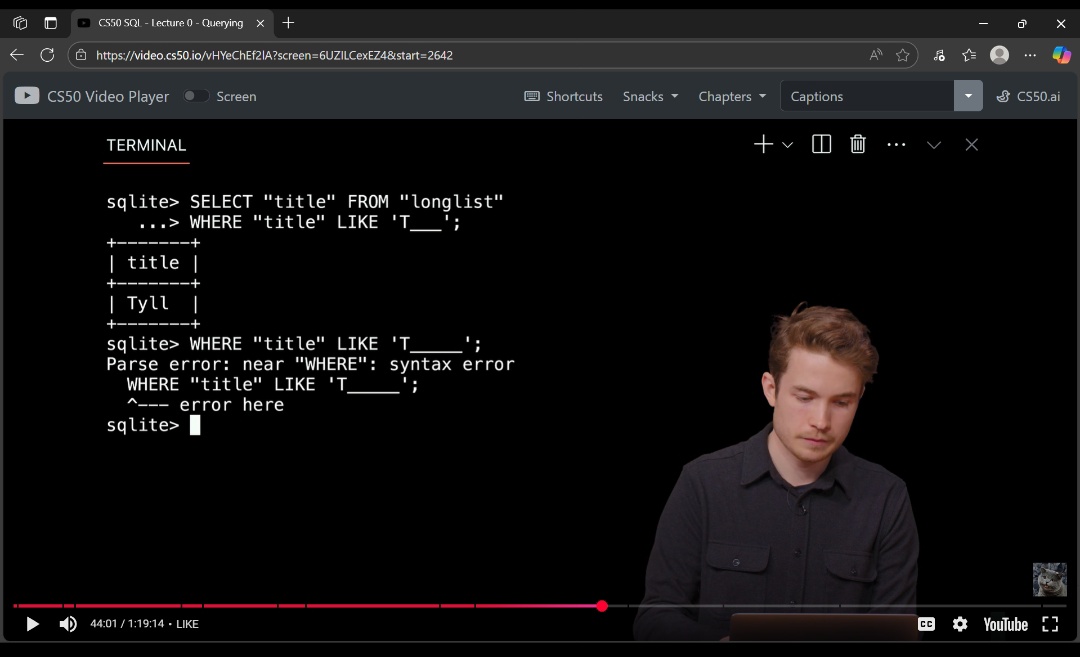The width and height of the screenshot is (1080, 657).
Task: Expand the Chapters dropdown
Action: click(732, 96)
